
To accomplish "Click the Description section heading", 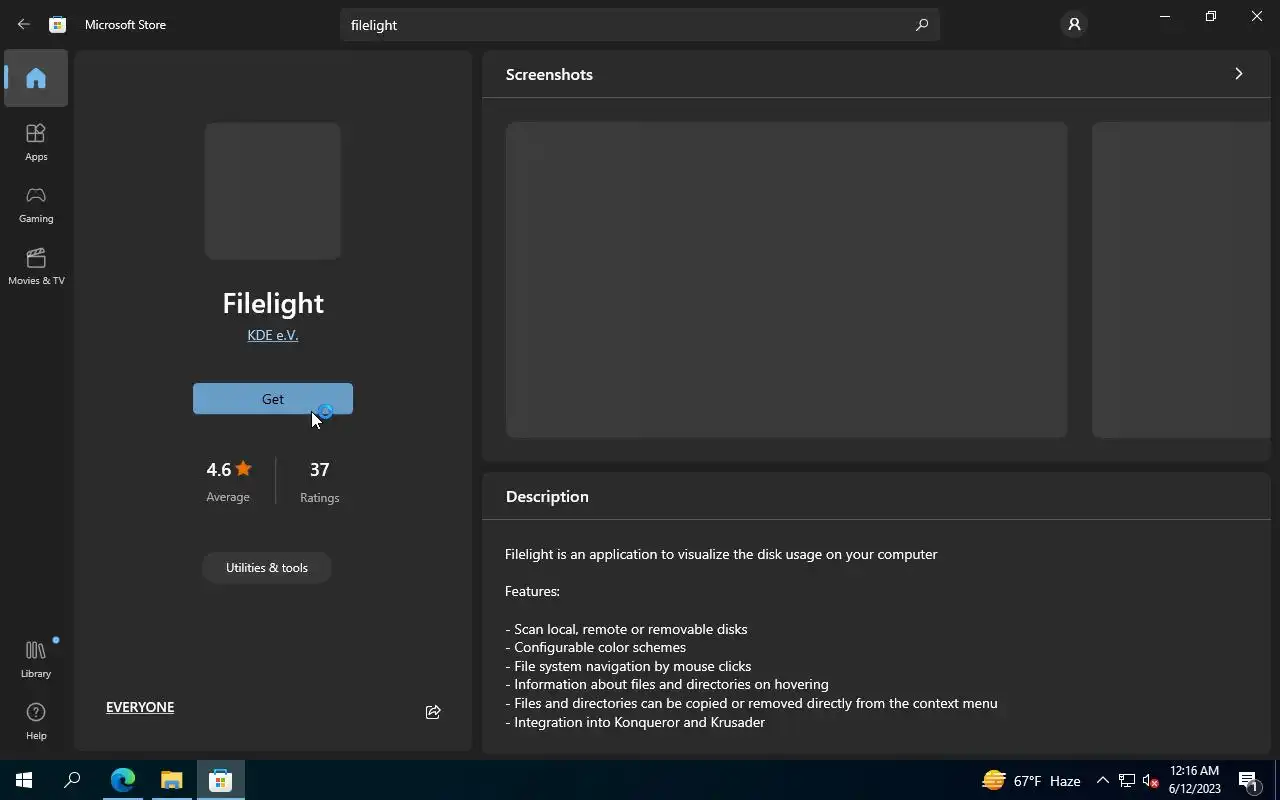I will [547, 496].
